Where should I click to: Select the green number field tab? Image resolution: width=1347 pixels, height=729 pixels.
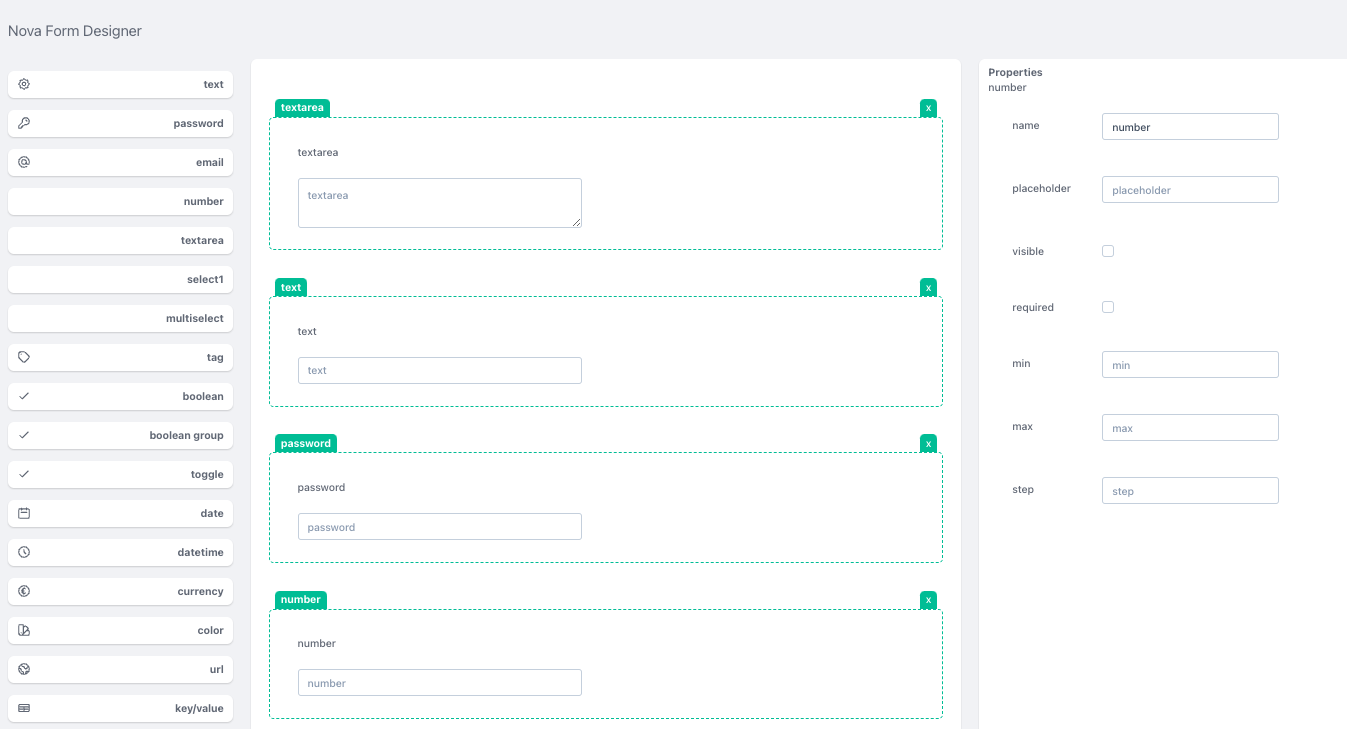tap(300, 600)
